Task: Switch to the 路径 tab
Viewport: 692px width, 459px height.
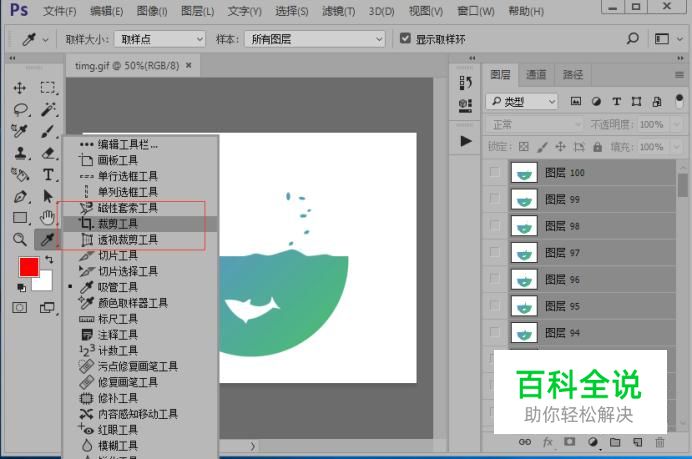Action: (x=572, y=75)
